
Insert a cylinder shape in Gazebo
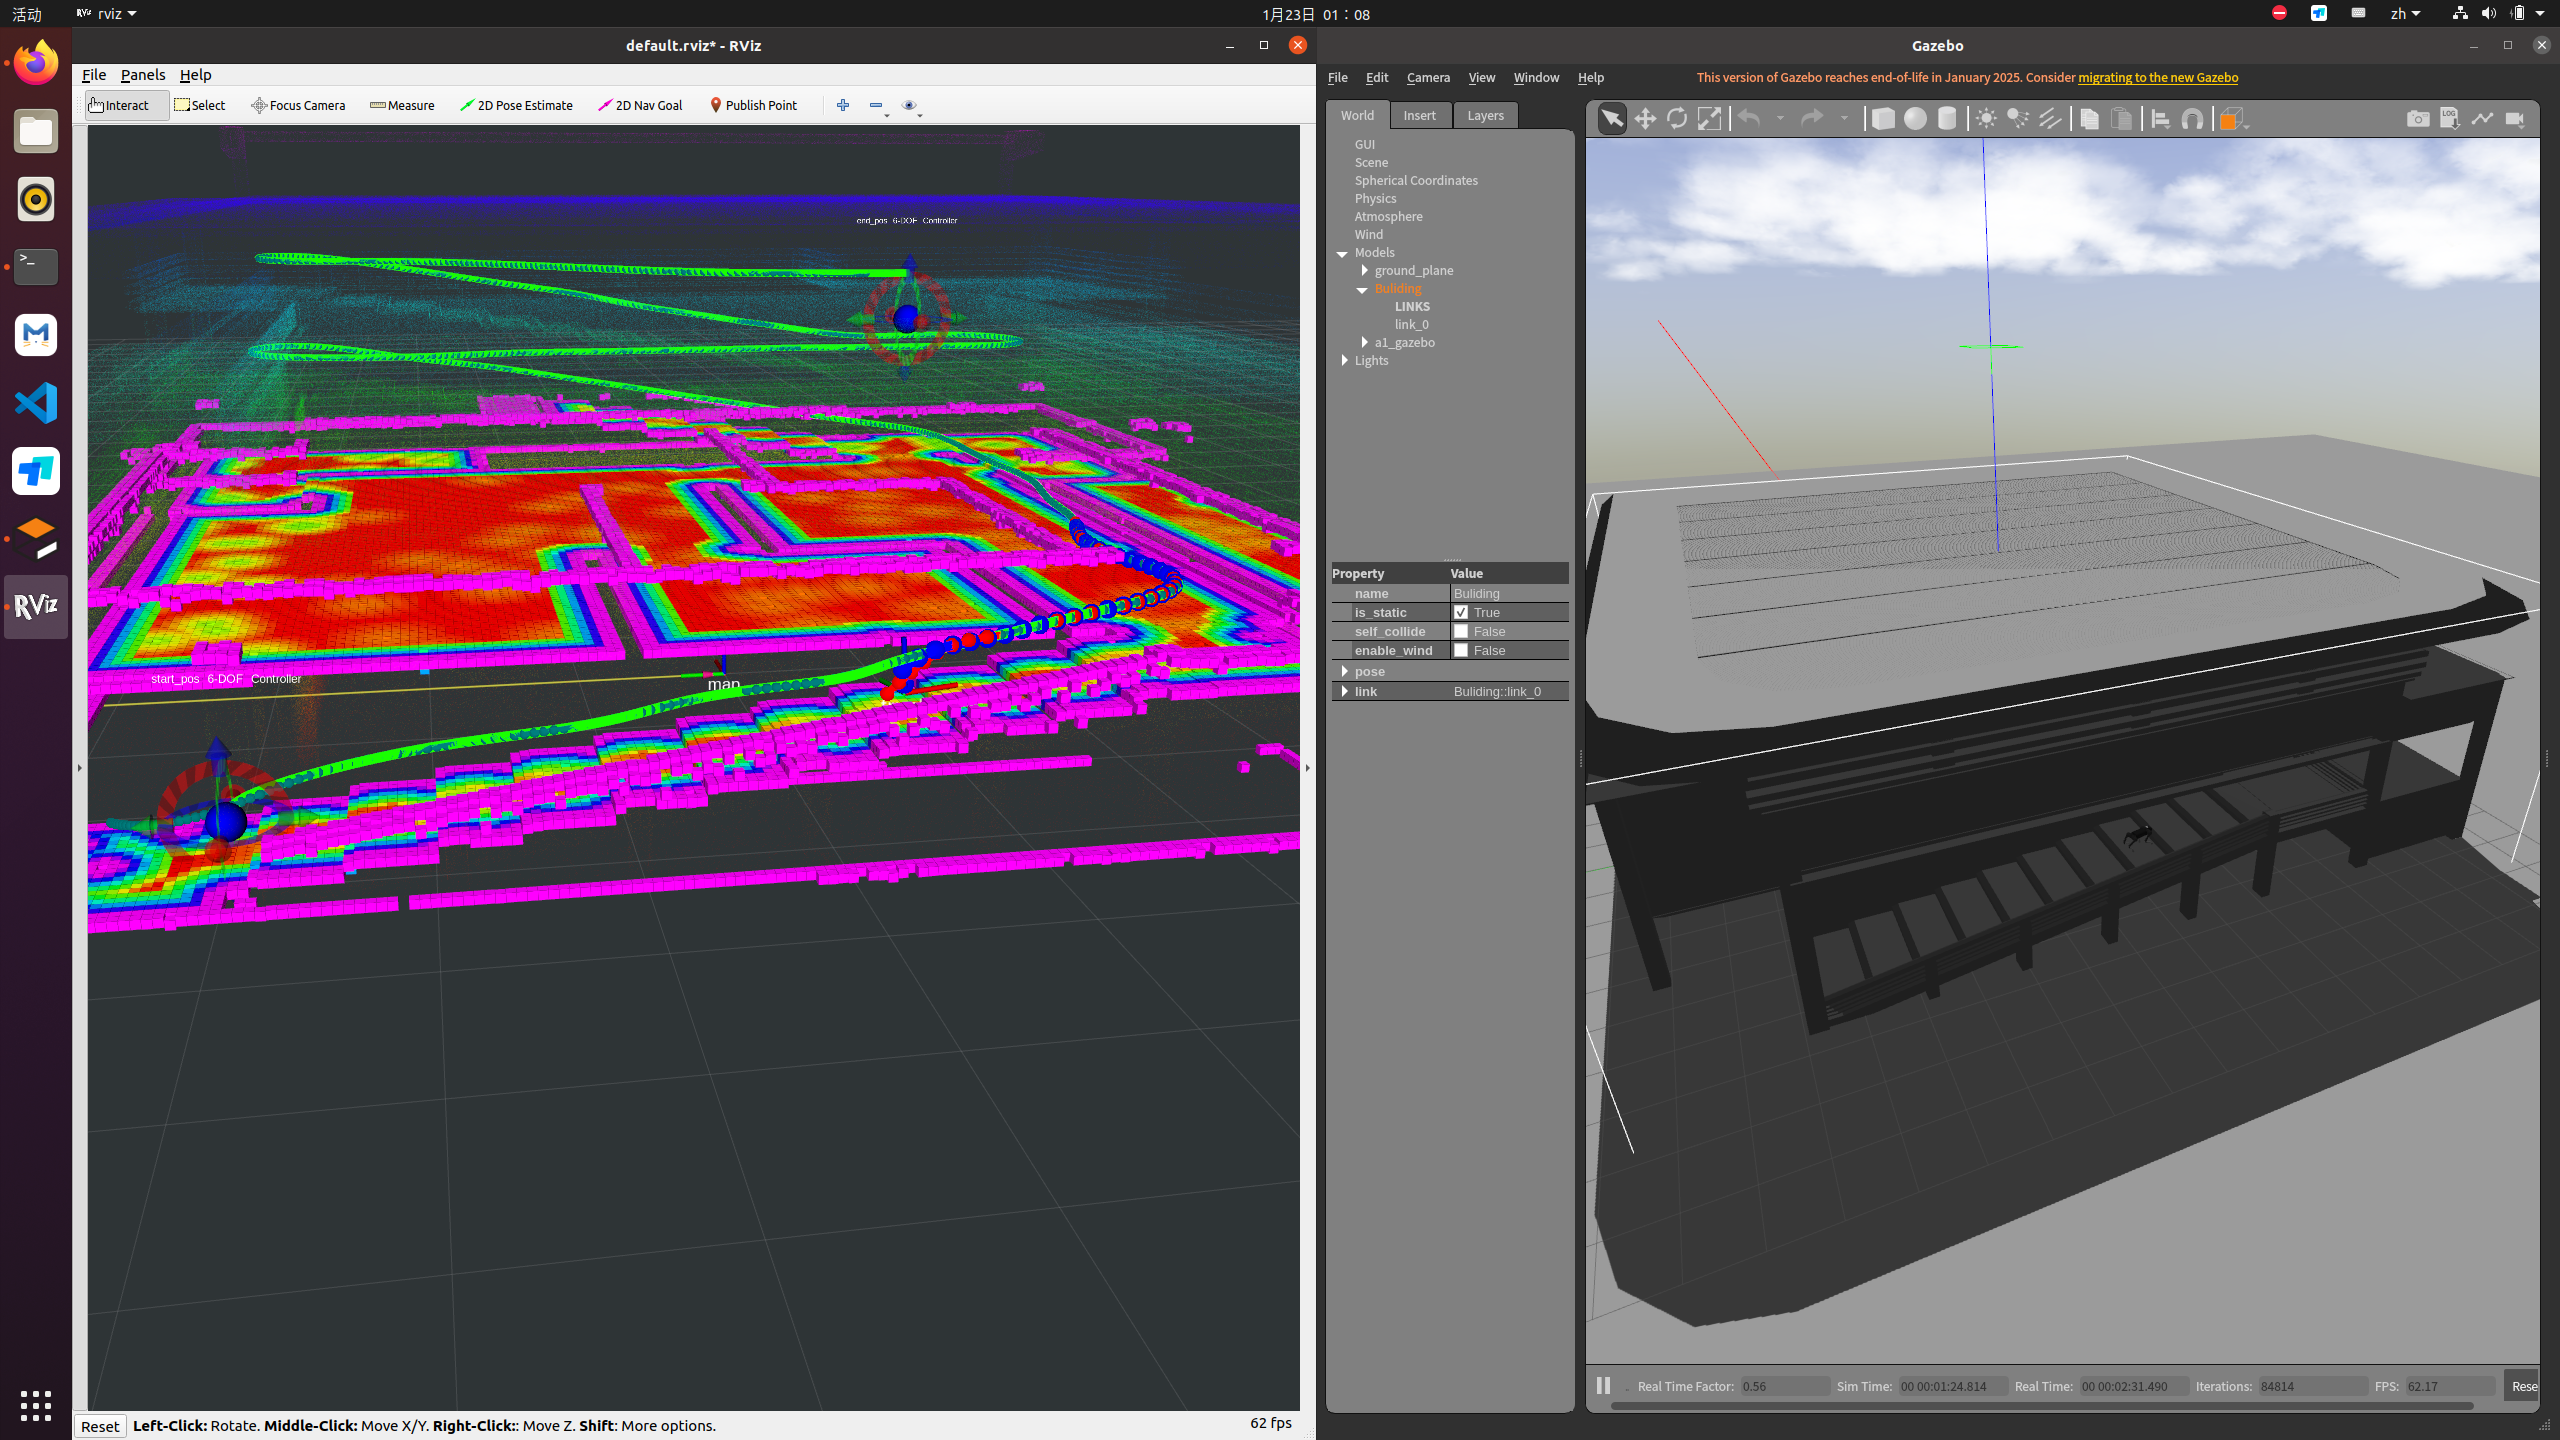pos(1947,119)
